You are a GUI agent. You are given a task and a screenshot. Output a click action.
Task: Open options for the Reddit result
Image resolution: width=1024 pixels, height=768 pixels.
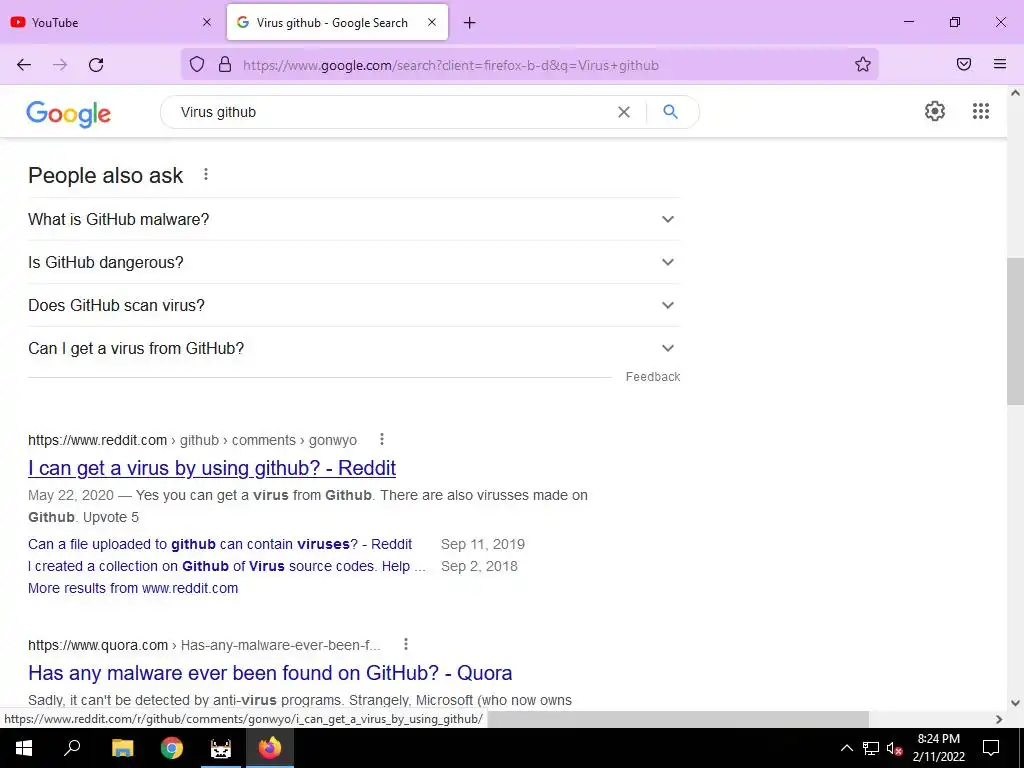(x=382, y=440)
